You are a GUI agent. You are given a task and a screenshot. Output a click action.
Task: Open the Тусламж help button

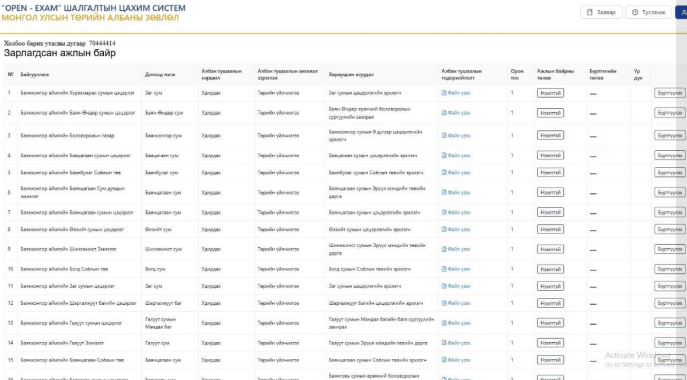click(648, 12)
